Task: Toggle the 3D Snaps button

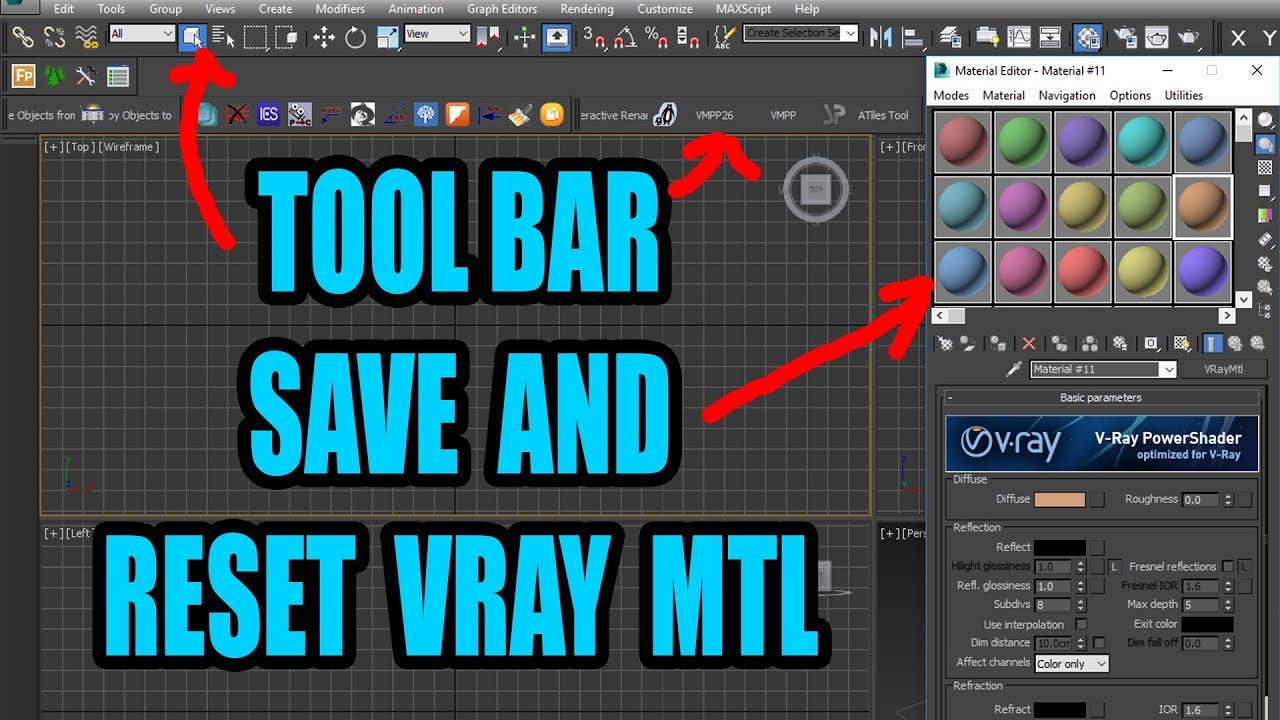Action: [x=594, y=38]
